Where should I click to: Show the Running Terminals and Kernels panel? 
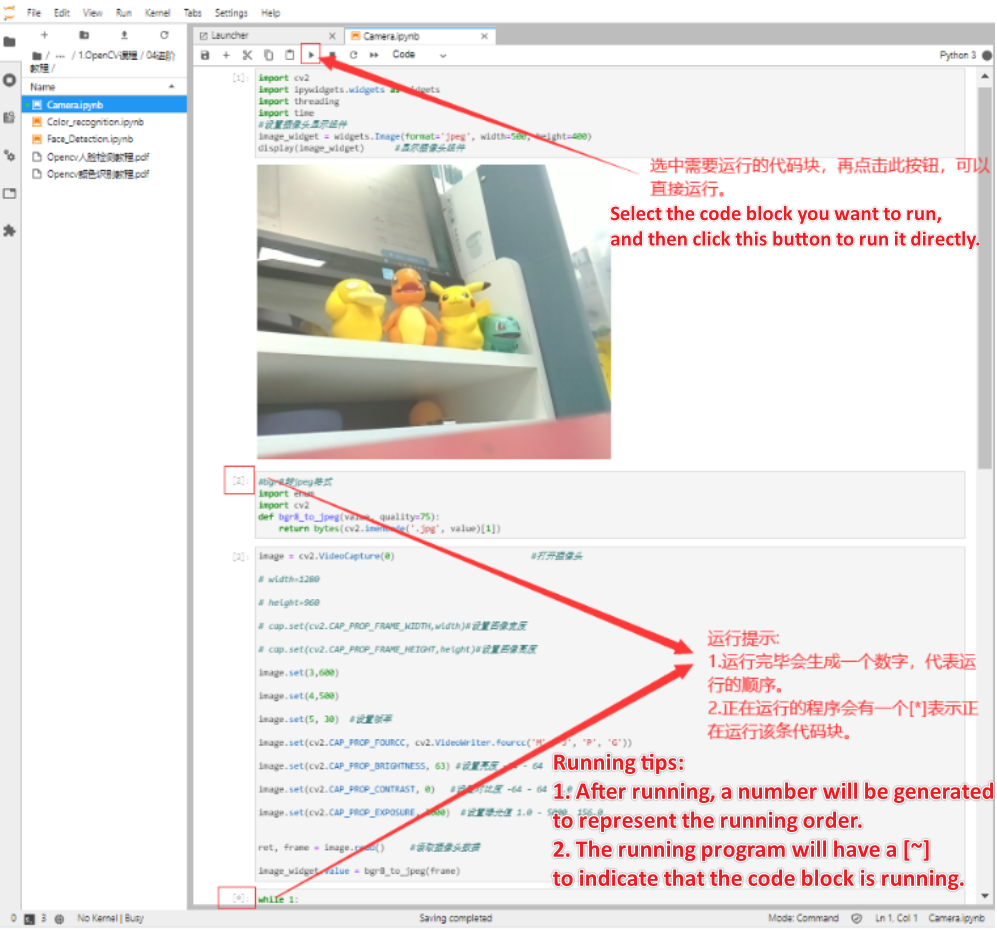pyautogui.click(x=10, y=80)
